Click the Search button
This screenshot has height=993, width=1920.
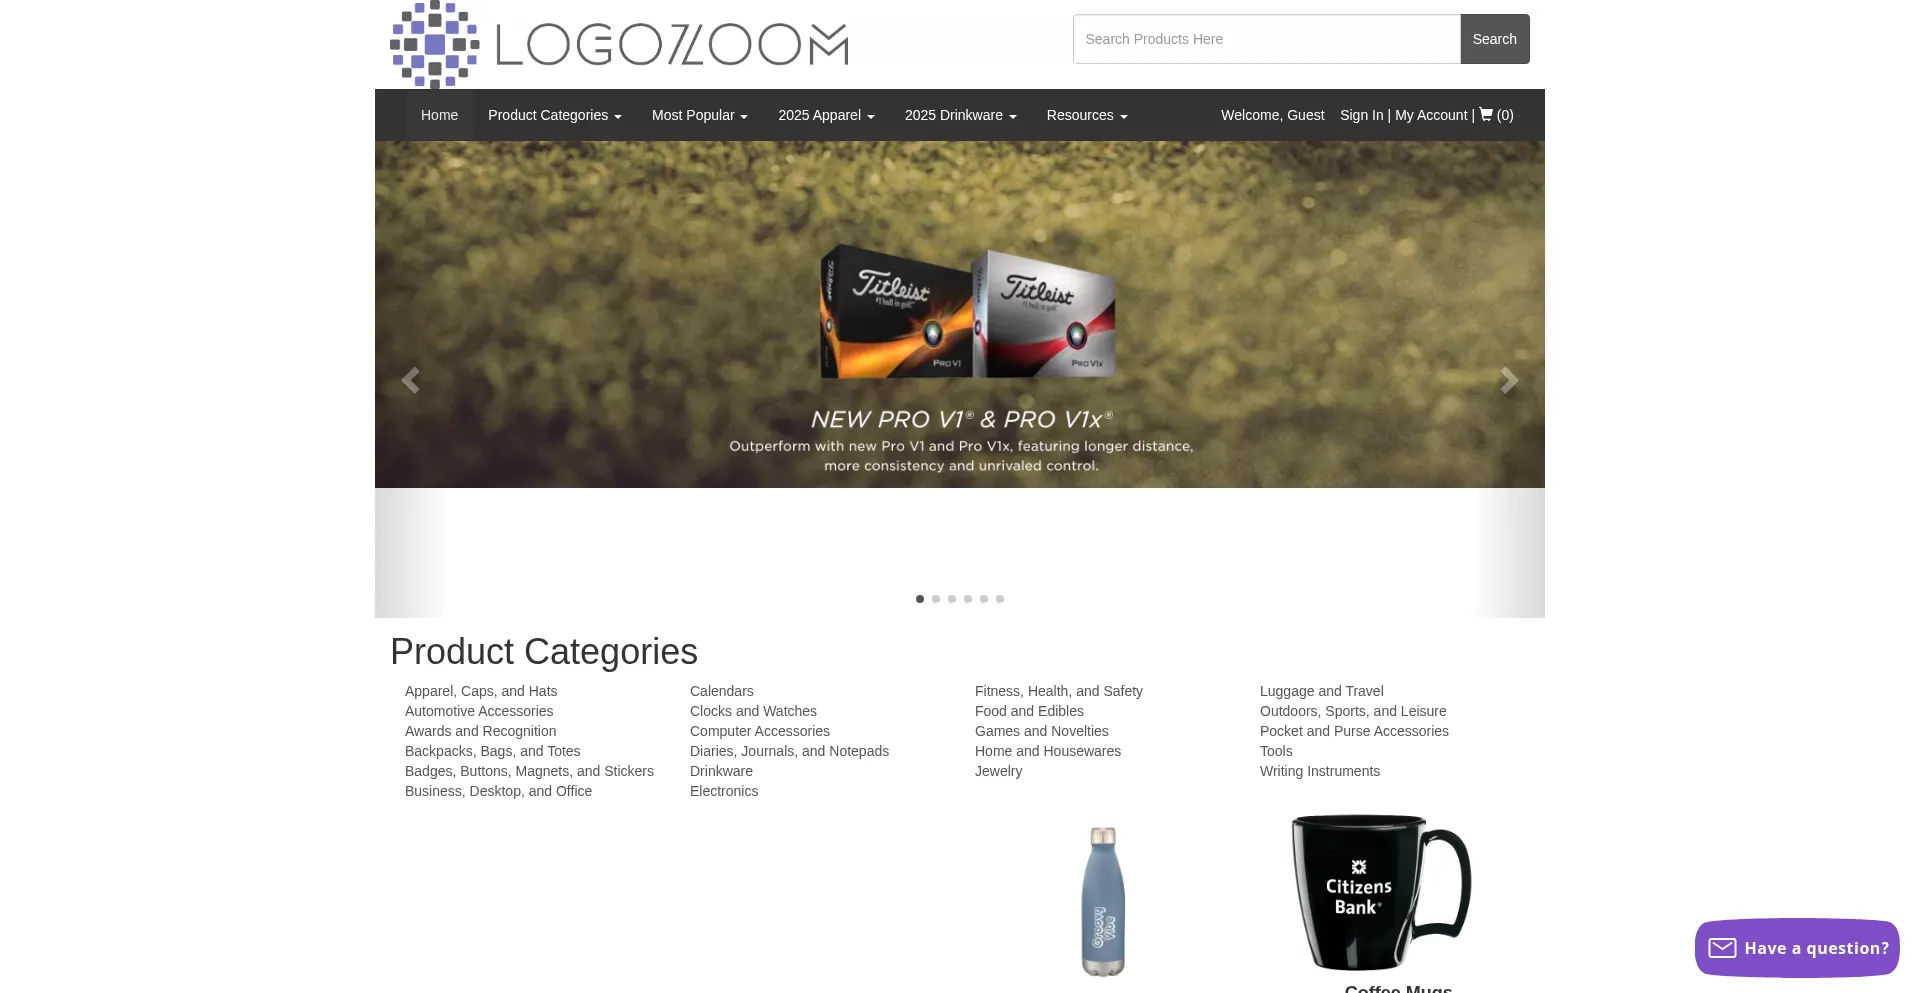coord(1495,39)
